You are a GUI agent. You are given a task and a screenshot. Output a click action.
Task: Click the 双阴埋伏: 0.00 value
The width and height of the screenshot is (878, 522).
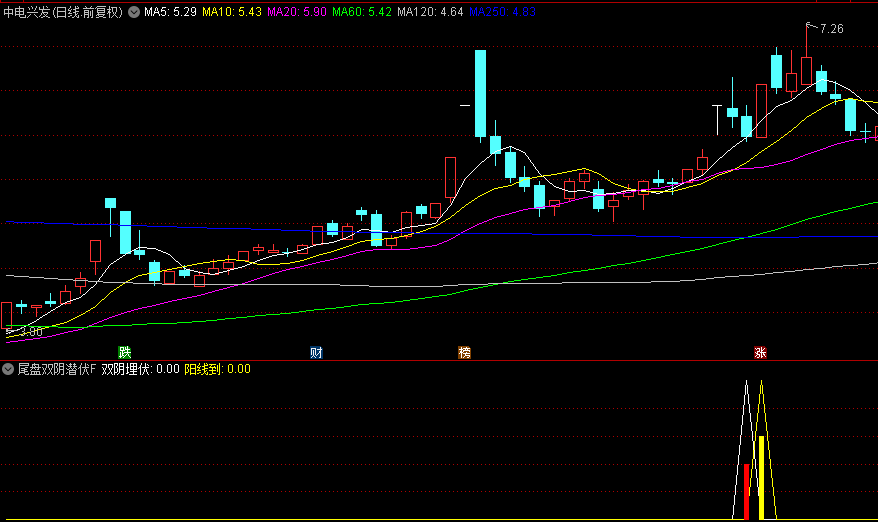[x=141, y=369]
